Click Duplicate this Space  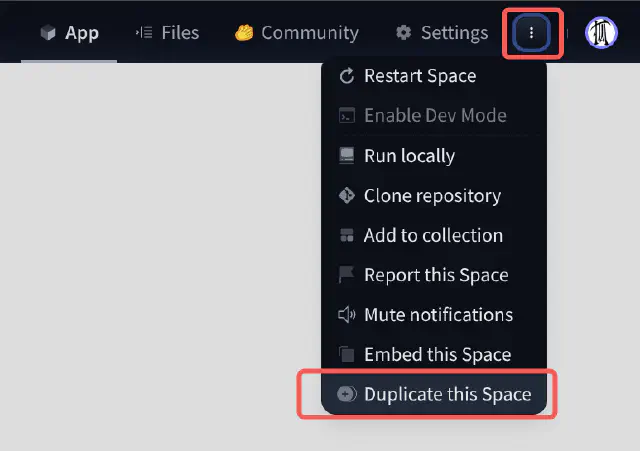point(447,394)
